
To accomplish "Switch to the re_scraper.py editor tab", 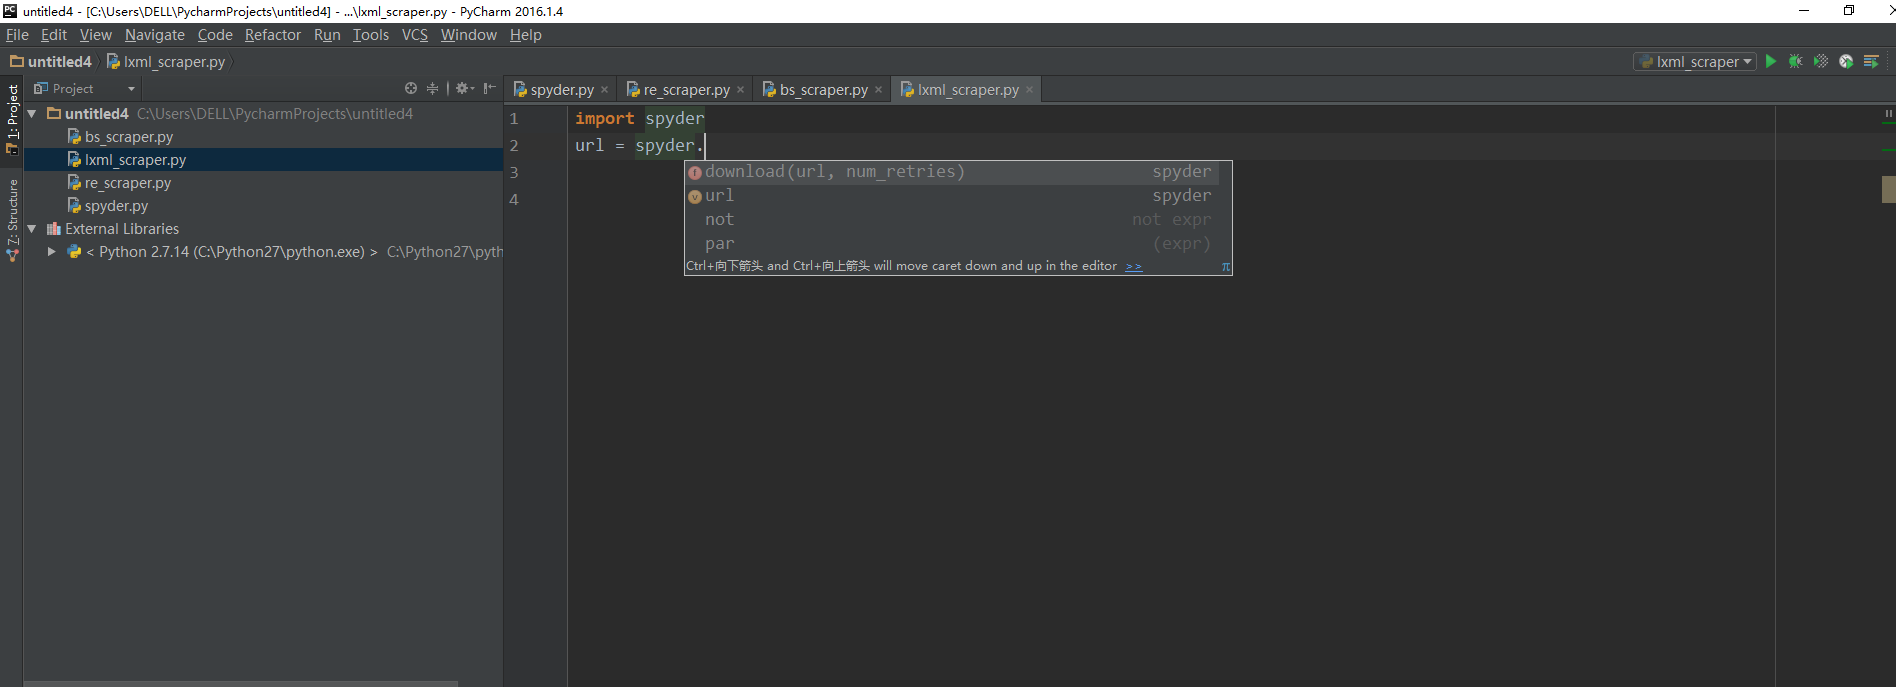I will point(687,90).
